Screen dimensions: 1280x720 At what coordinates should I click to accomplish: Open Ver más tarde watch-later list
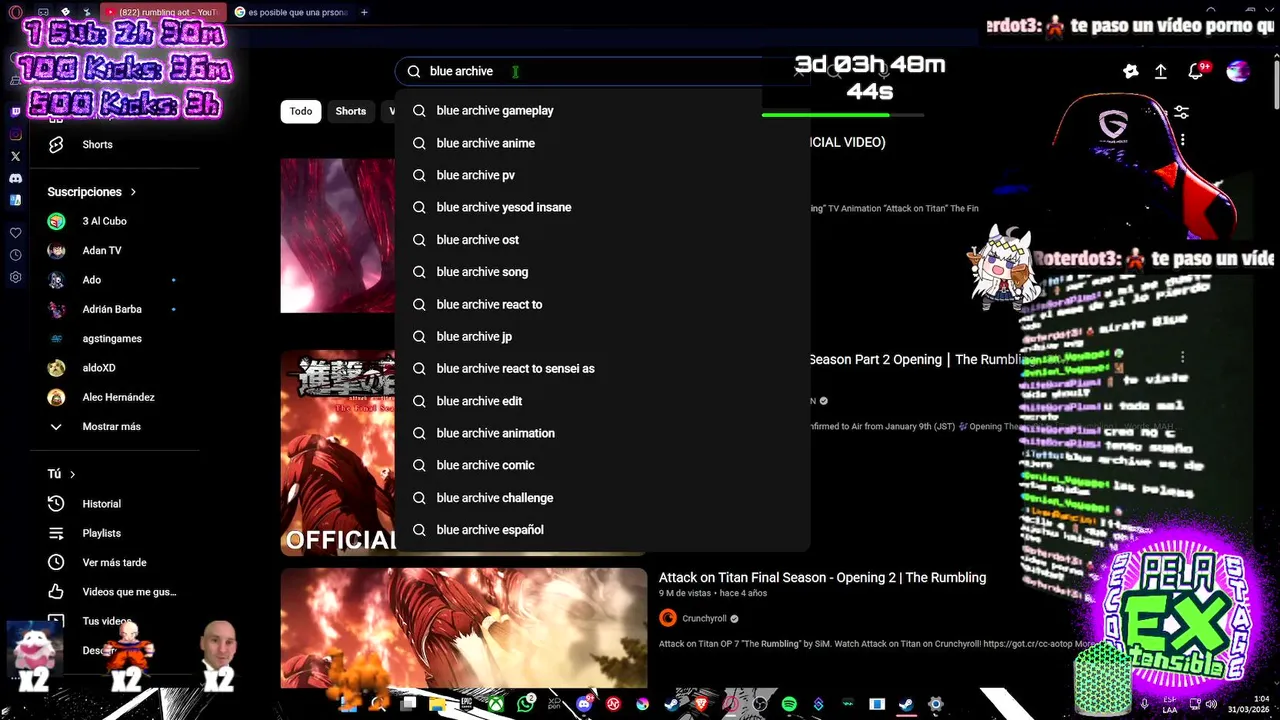pyautogui.click(x=113, y=562)
